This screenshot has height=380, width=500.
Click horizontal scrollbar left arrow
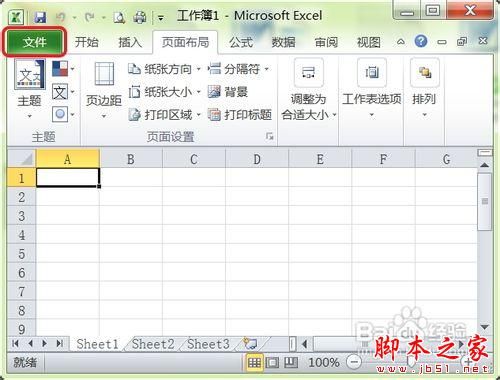[x=304, y=344]
